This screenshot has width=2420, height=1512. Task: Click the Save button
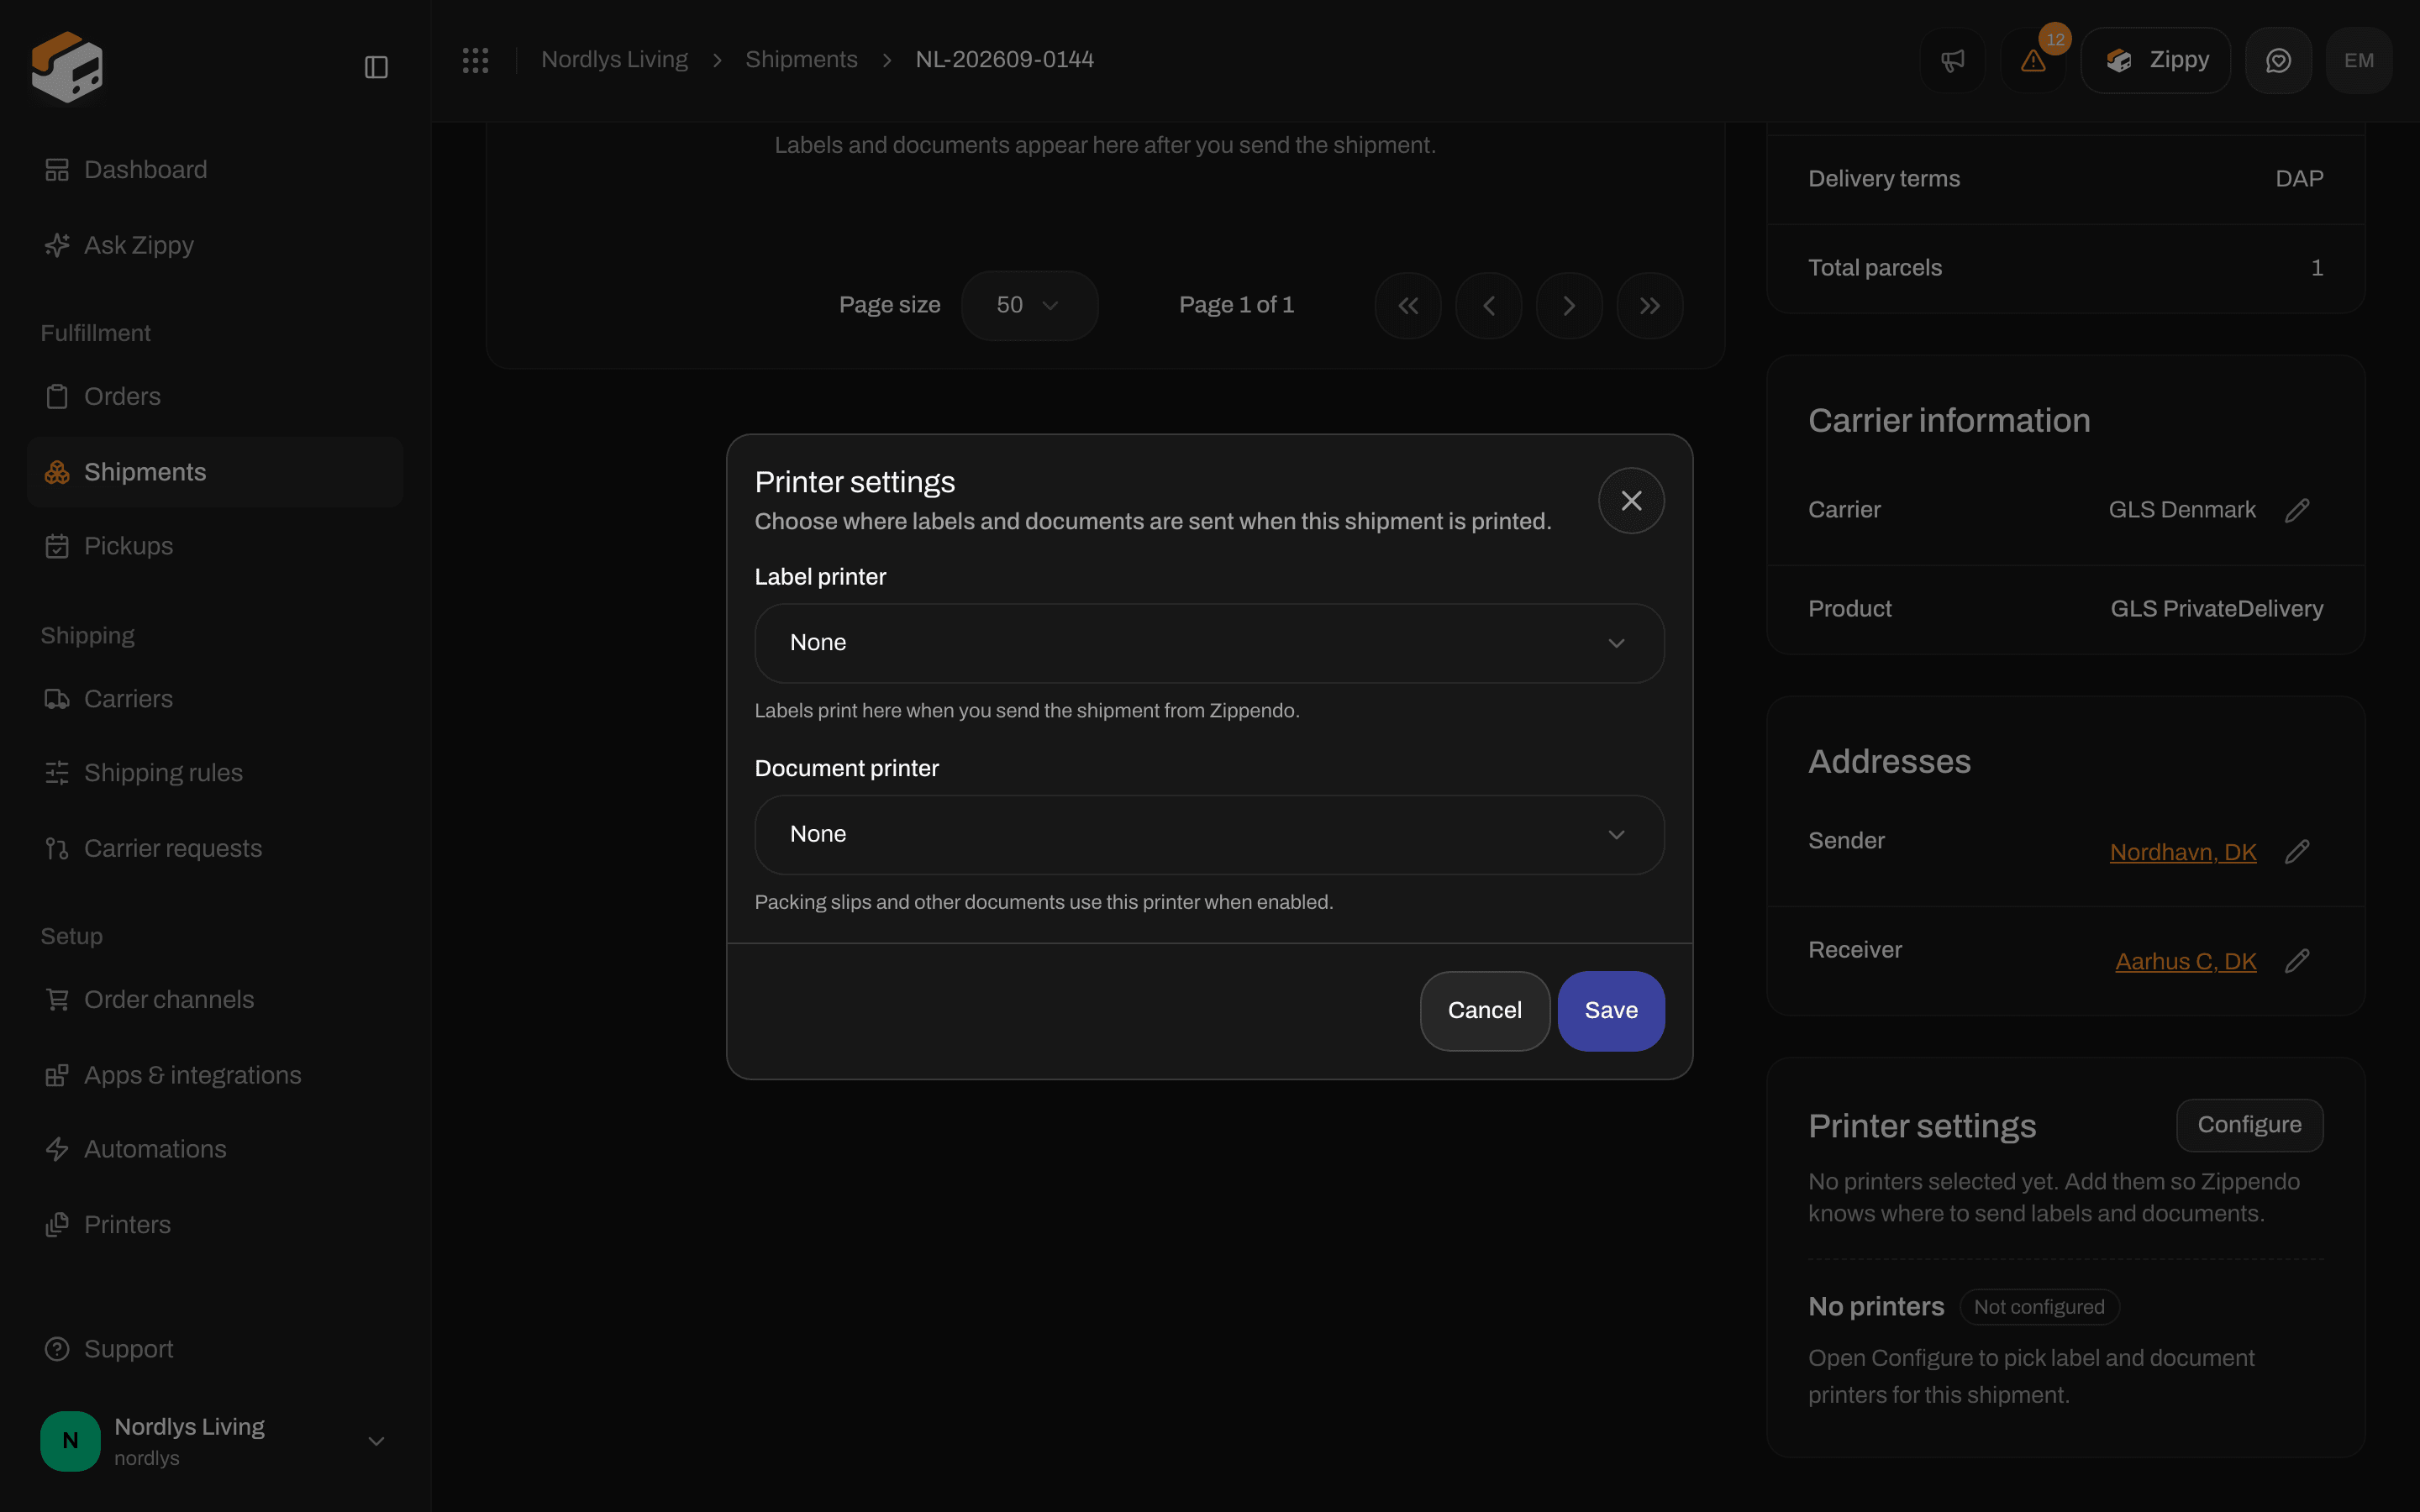1611,1011
